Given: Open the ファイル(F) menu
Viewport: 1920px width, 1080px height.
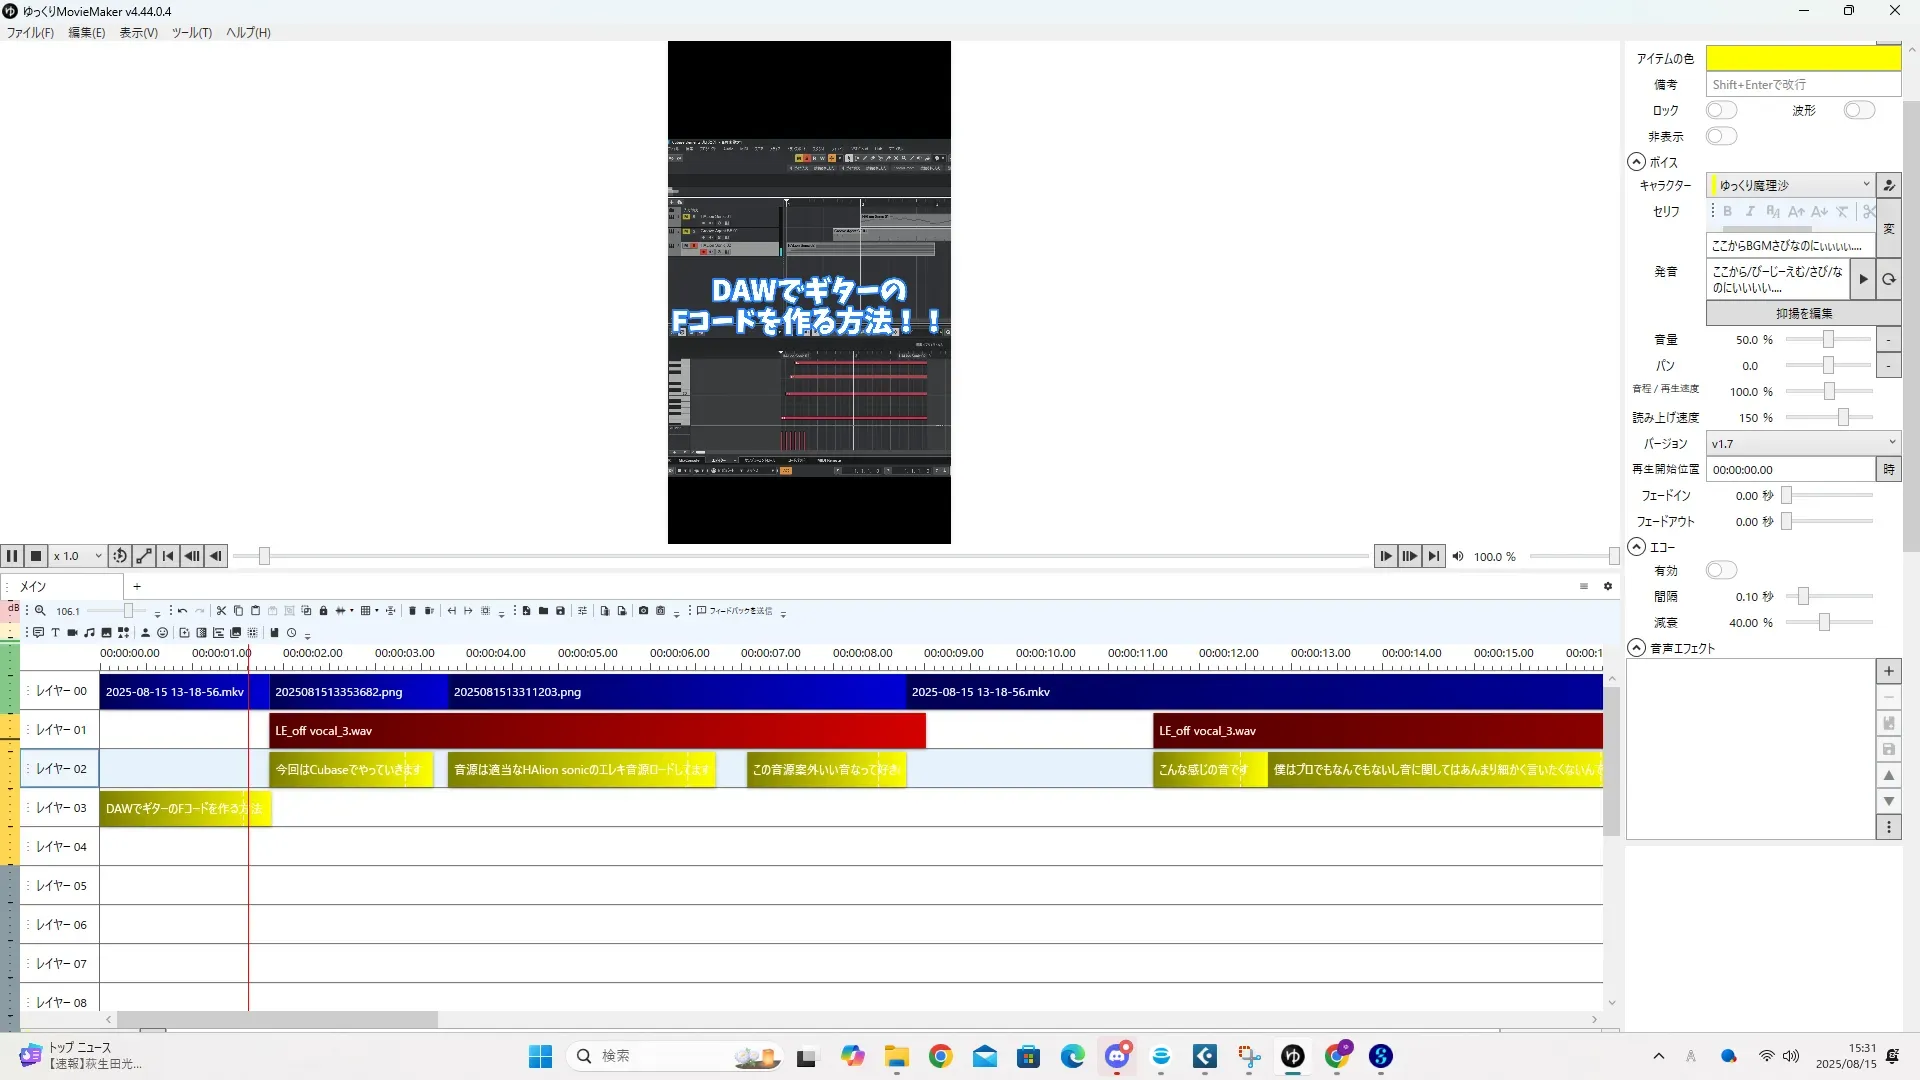Looking at the screenshot, I should coord(30,33).
